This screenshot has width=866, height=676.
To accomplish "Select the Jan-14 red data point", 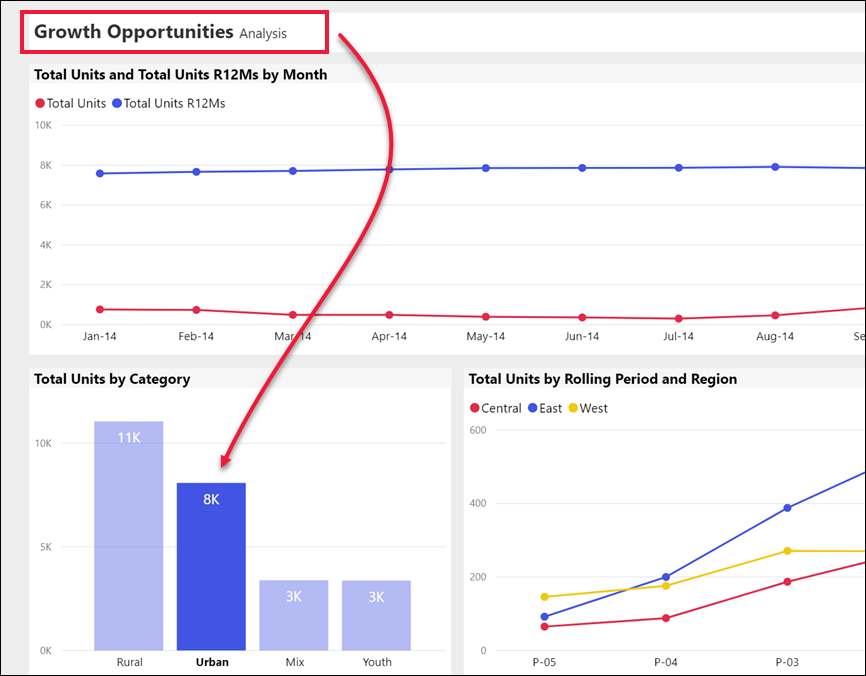I will pyautogui.click(x=98, y=309).
